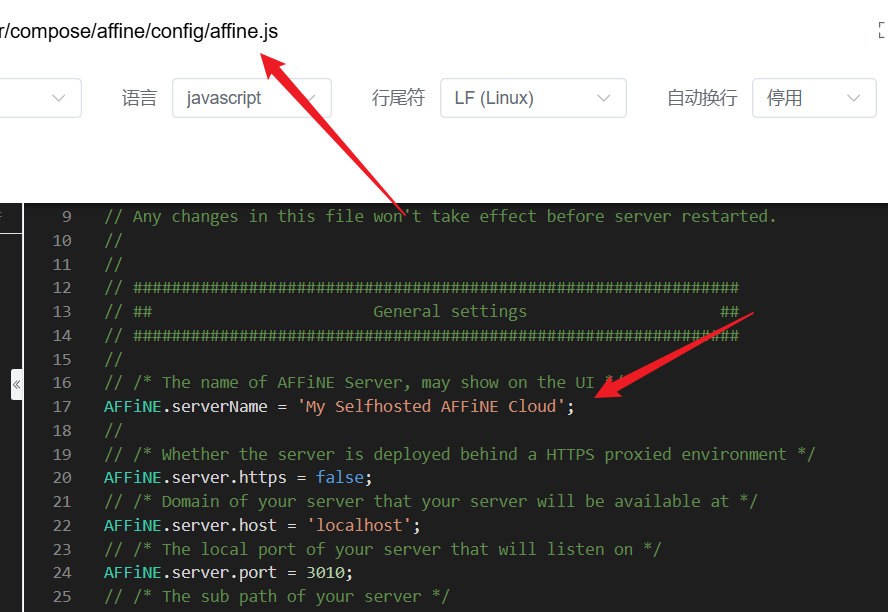
Task: Click the javascript language selector field
Action: [x=251, y=97]
